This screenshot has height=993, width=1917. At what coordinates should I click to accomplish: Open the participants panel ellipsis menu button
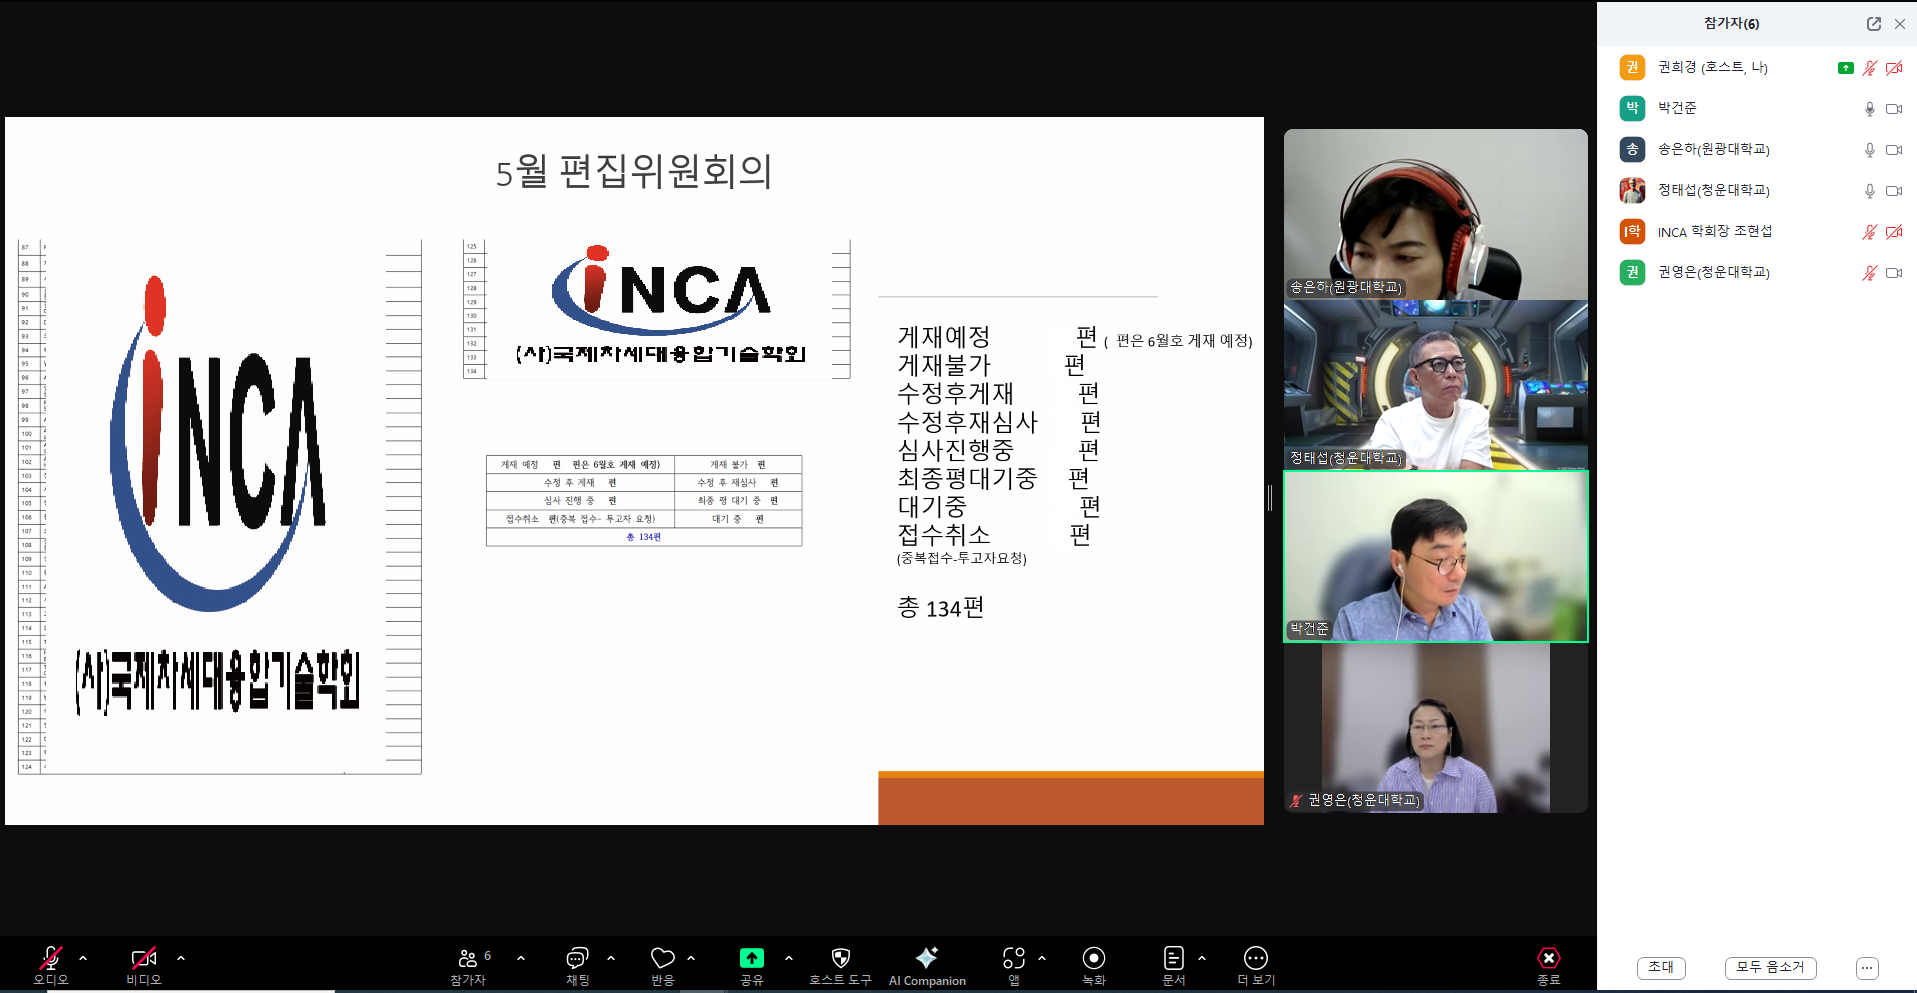click(1867, 967)
